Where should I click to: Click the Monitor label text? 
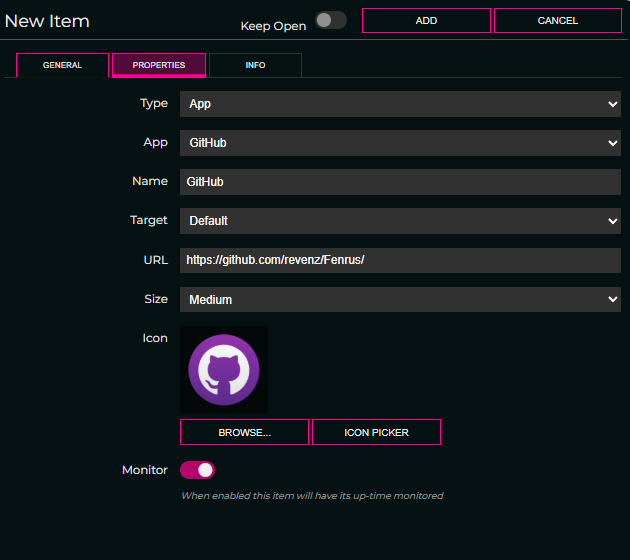point(145,470)
